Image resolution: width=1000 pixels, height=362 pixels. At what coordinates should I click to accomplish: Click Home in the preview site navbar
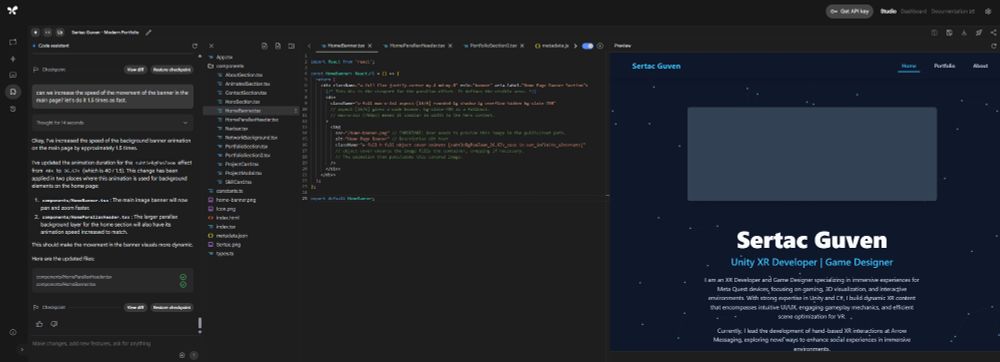909,66
